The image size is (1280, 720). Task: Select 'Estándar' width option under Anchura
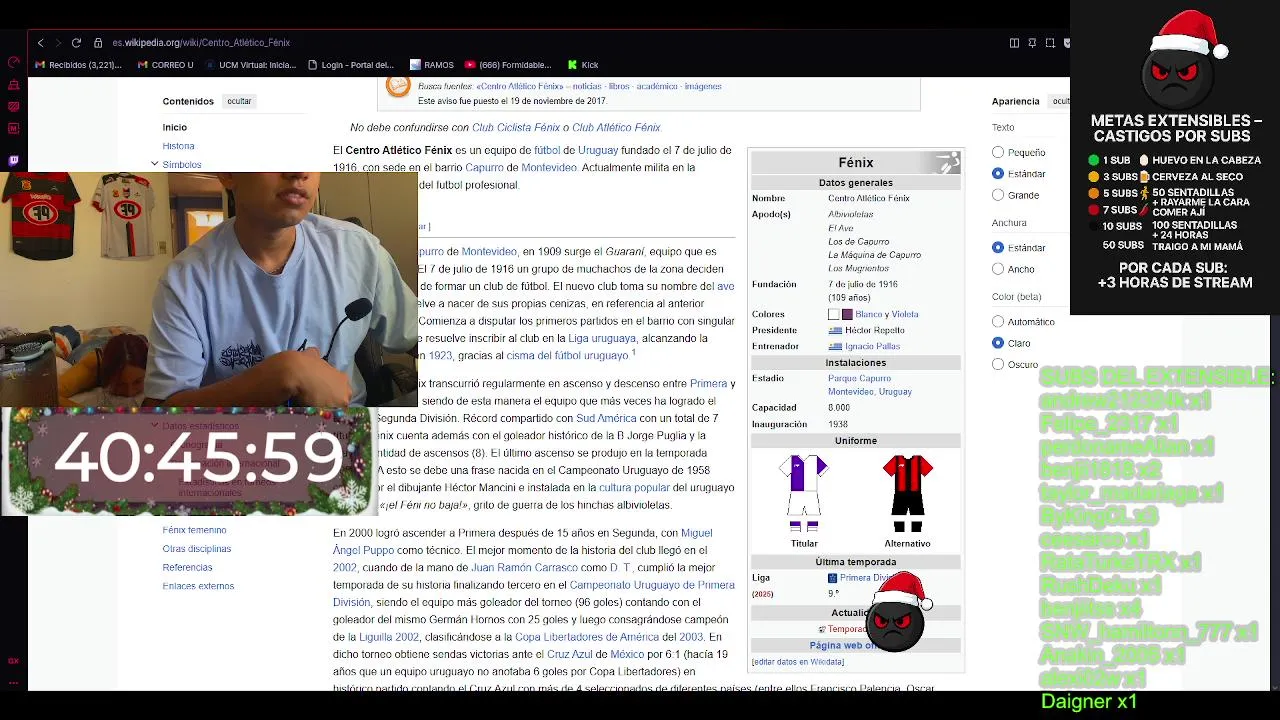pyautogui.click(x=998, y=247)
